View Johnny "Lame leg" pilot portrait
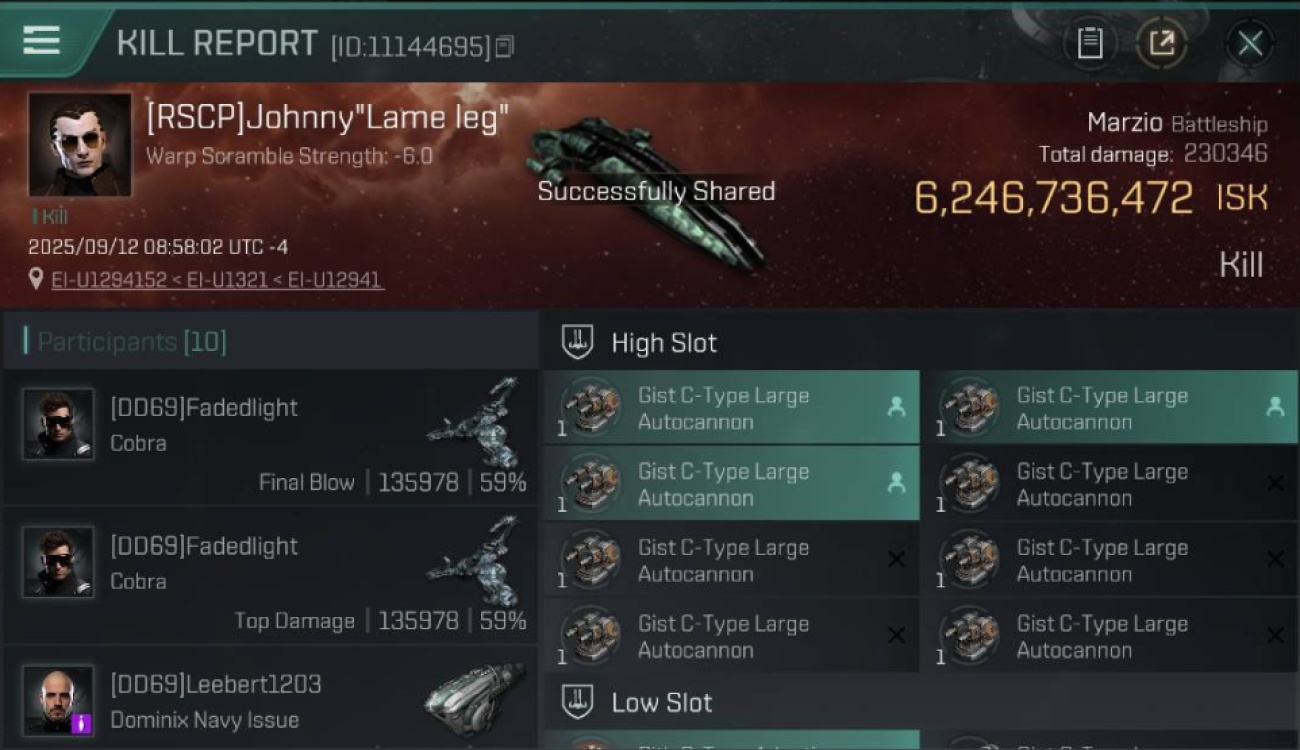This screenshot has width=1300, height=750. point(79,144)
